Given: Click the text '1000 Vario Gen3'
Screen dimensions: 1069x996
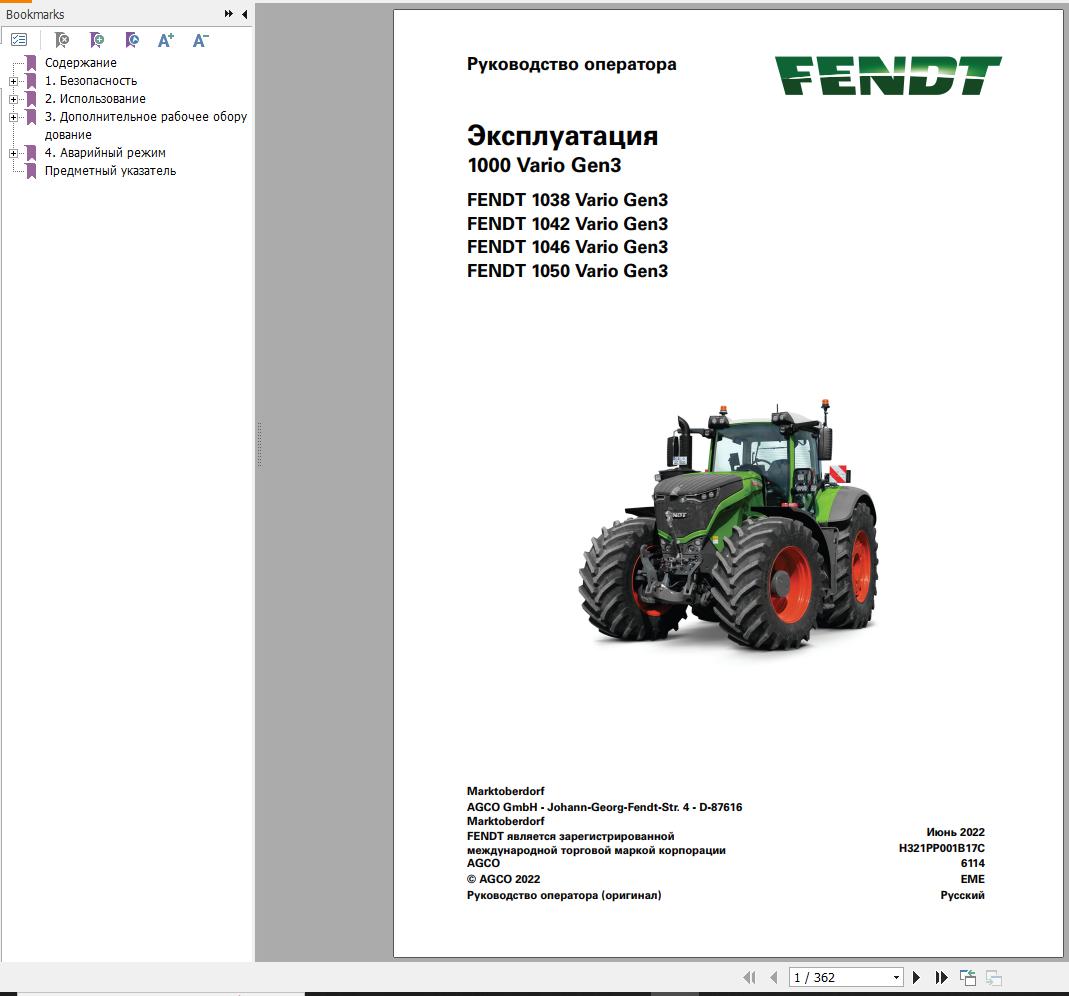Looking at the screenshot, I should coord(544,165).
